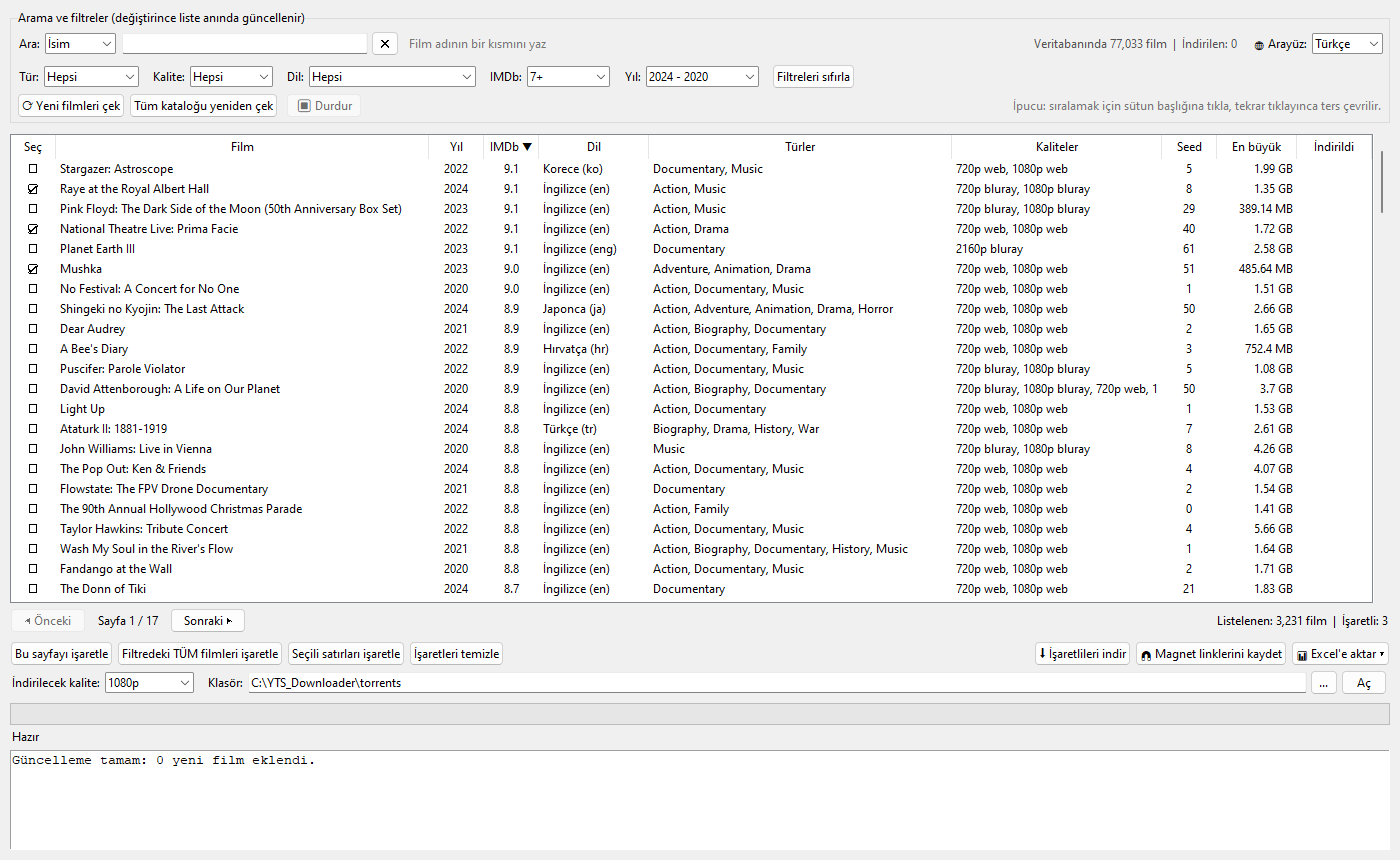Click İşaretleri temizle button
Screen dimensions: 1400x860
457,654
